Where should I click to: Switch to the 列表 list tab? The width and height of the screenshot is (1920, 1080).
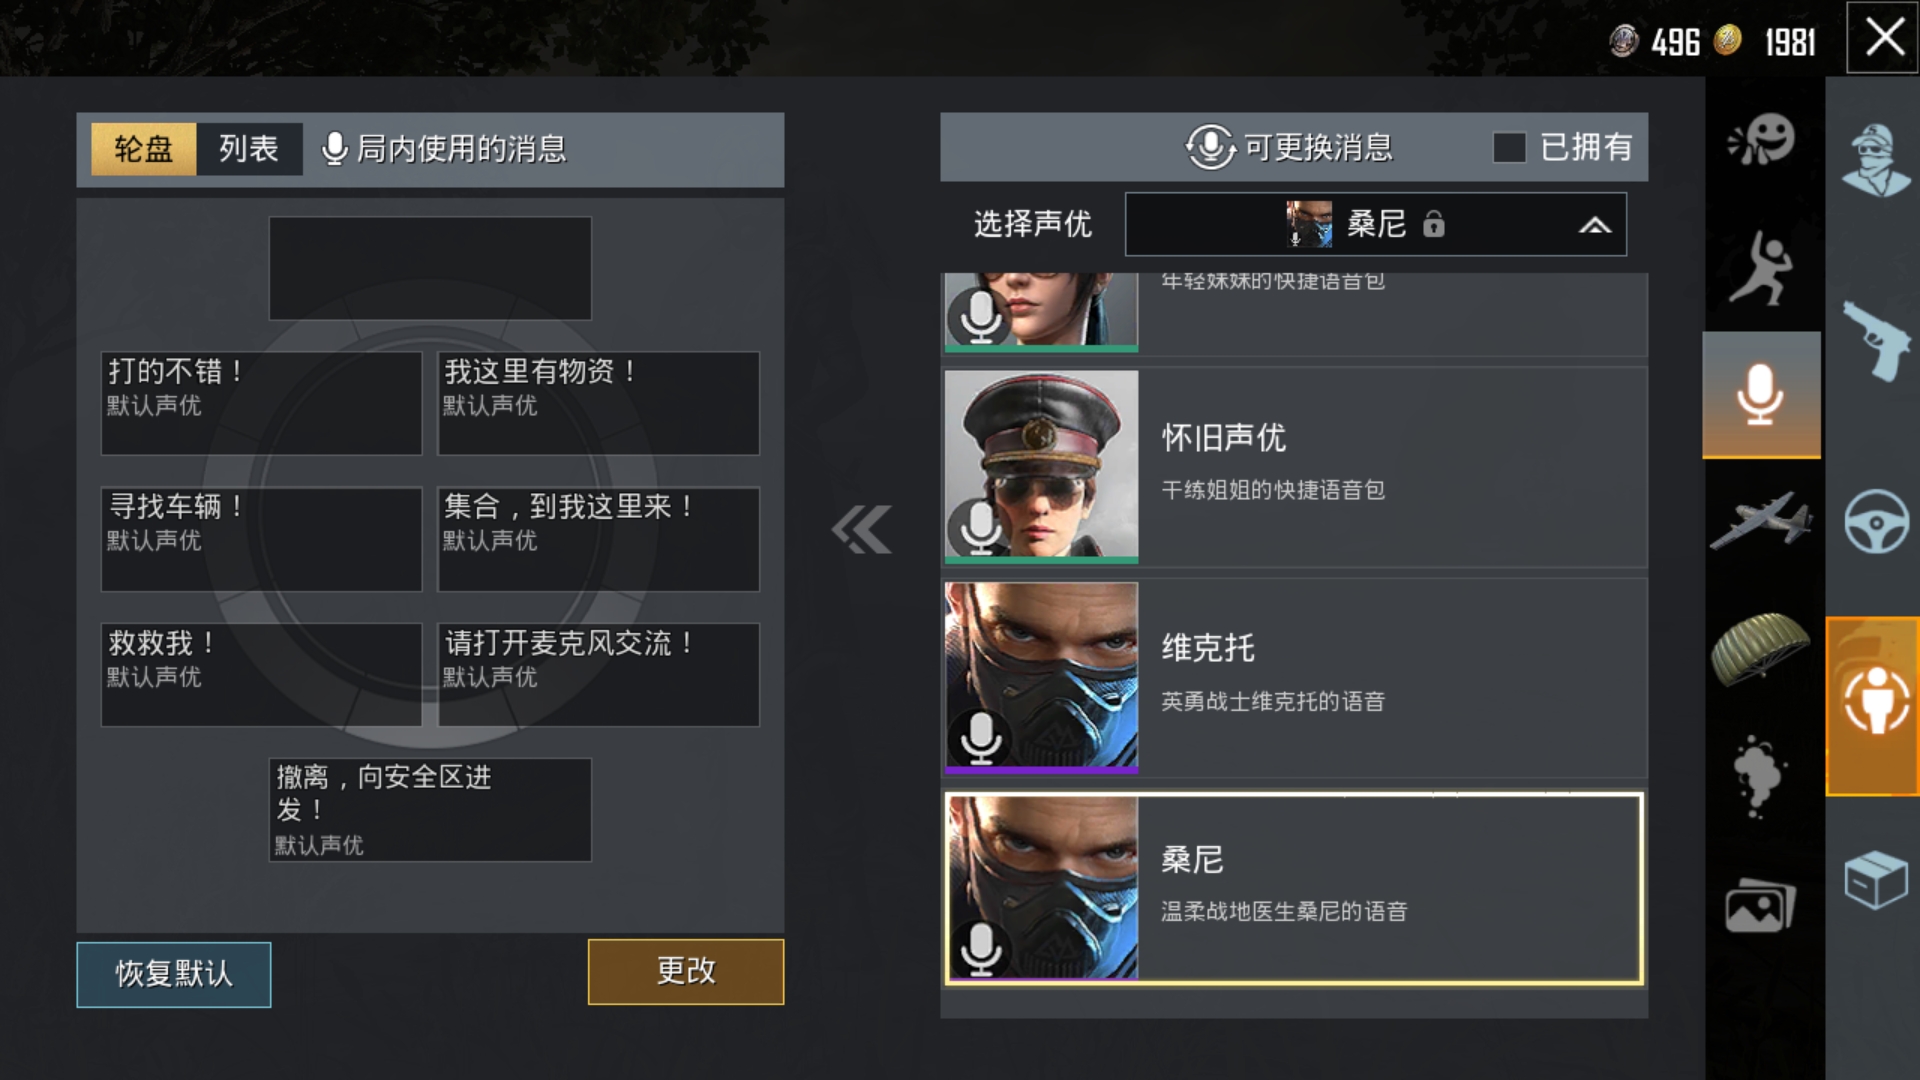coord(249,149)
